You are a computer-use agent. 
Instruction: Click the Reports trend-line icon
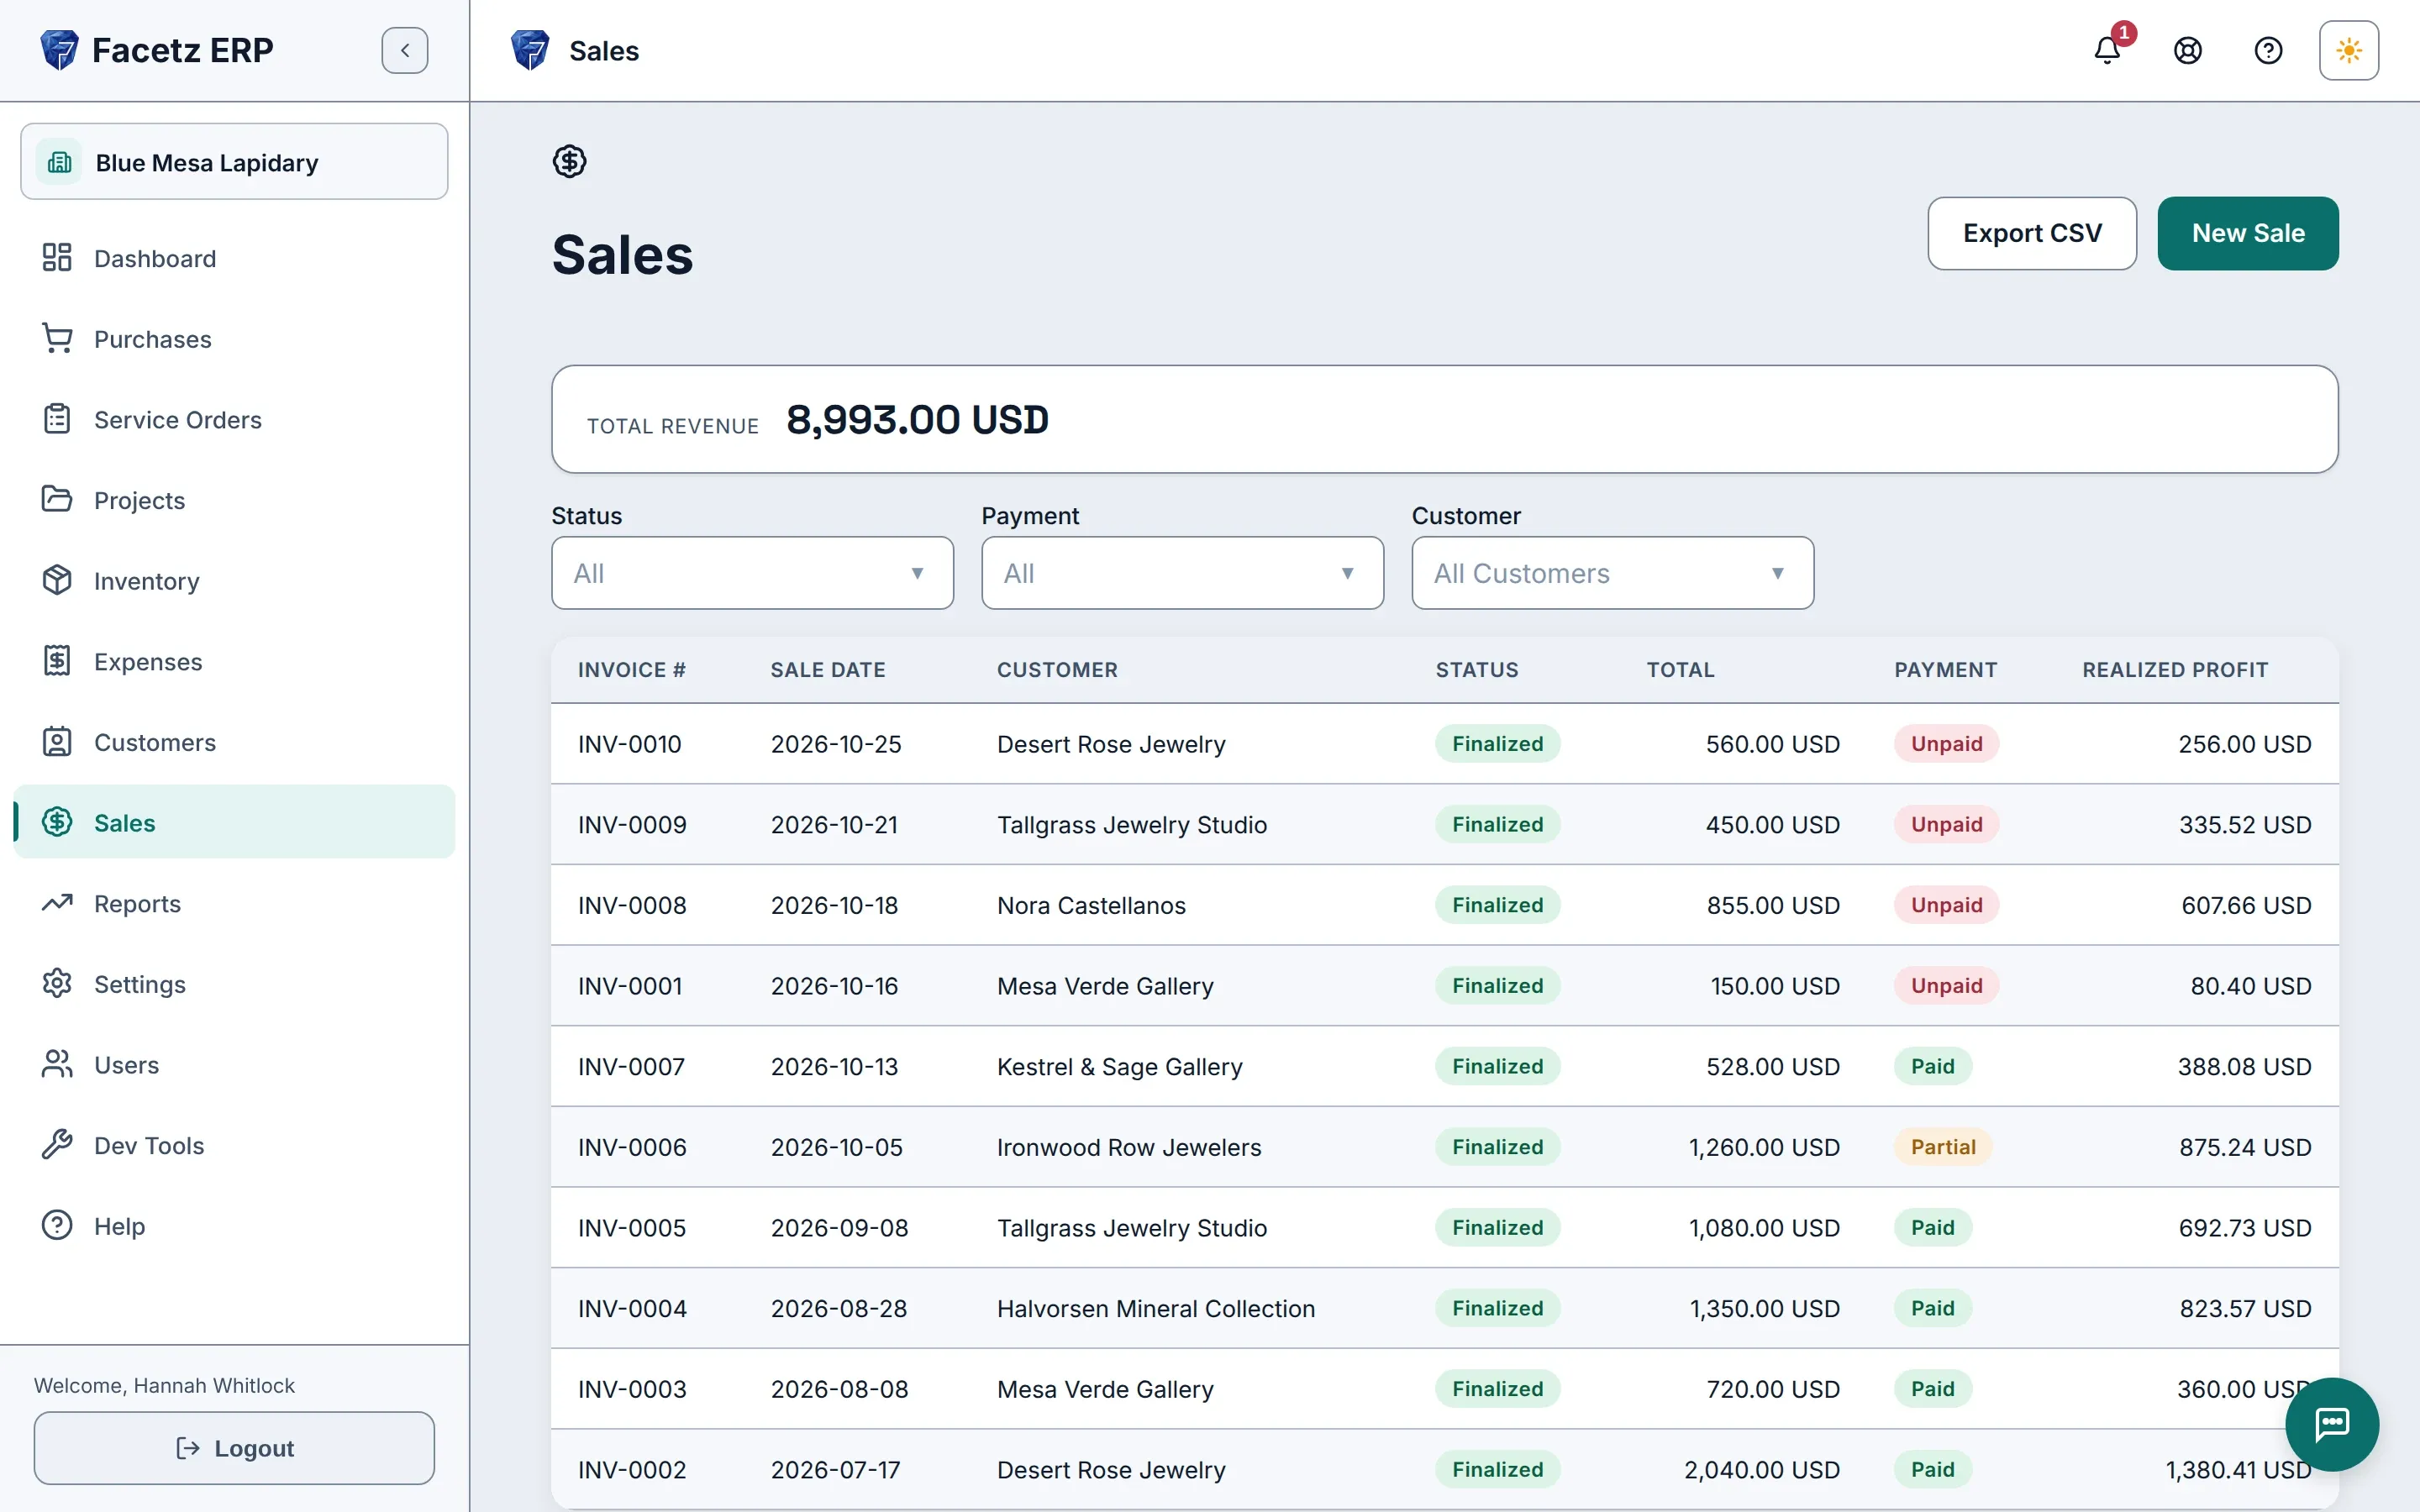tap(57, 903)
